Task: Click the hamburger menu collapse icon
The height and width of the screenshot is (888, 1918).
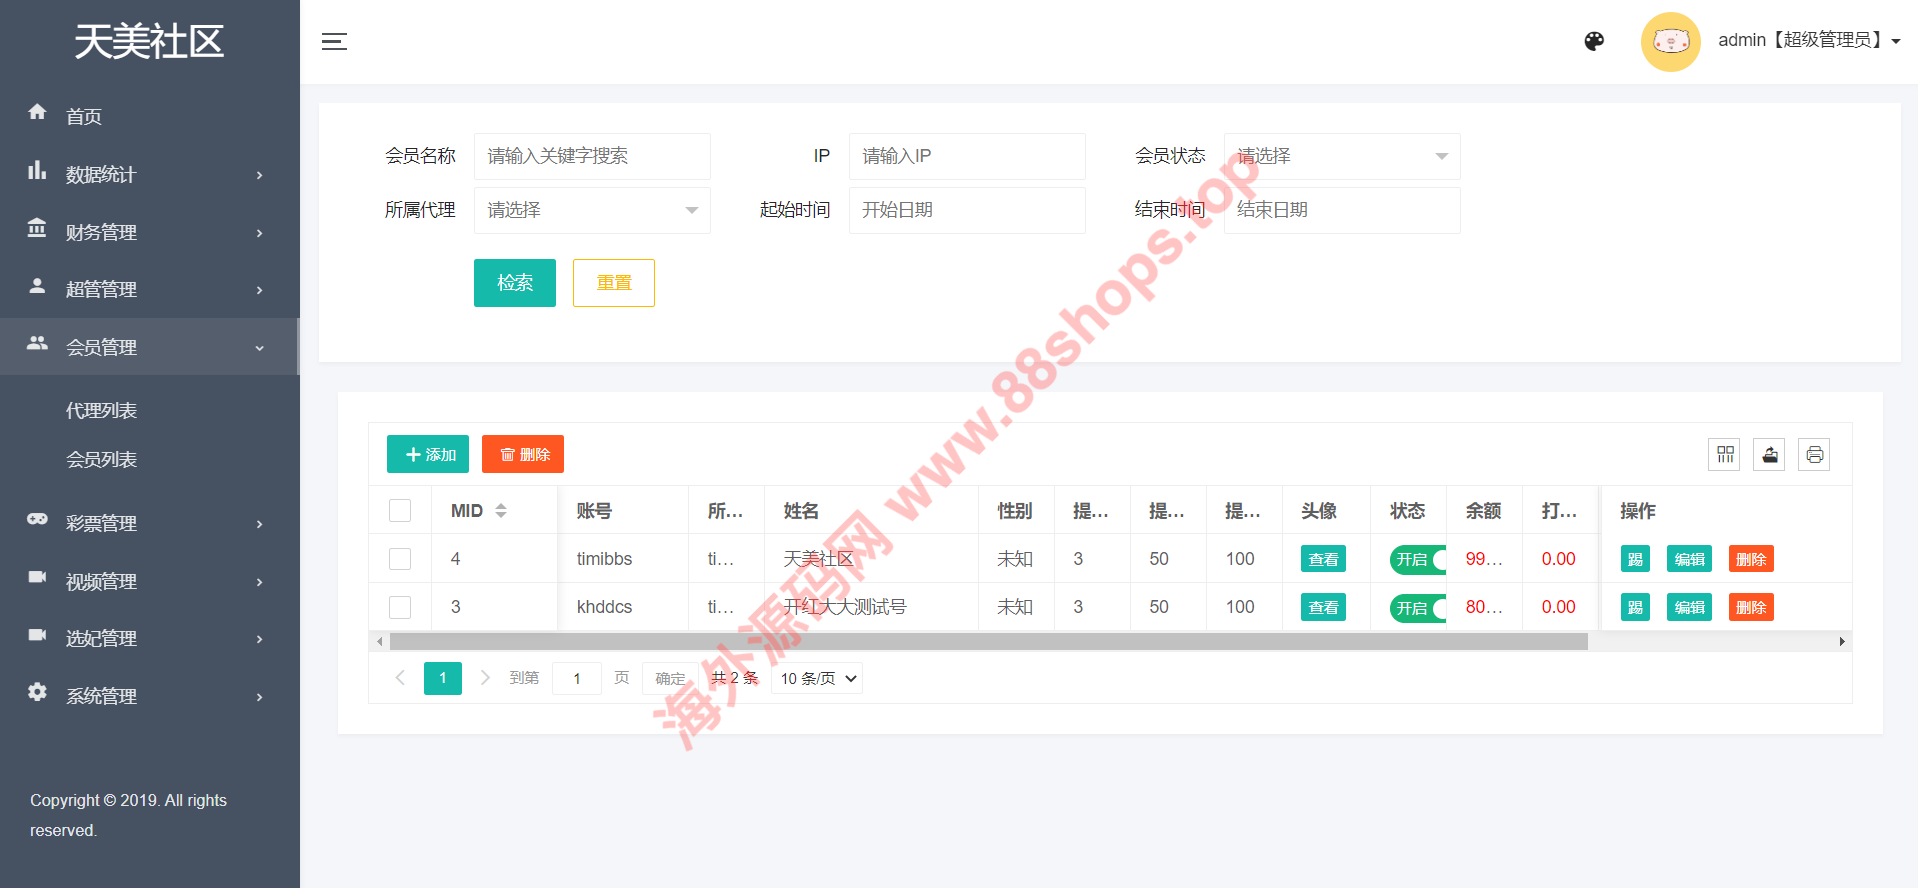Action: [x=334, y=41]
